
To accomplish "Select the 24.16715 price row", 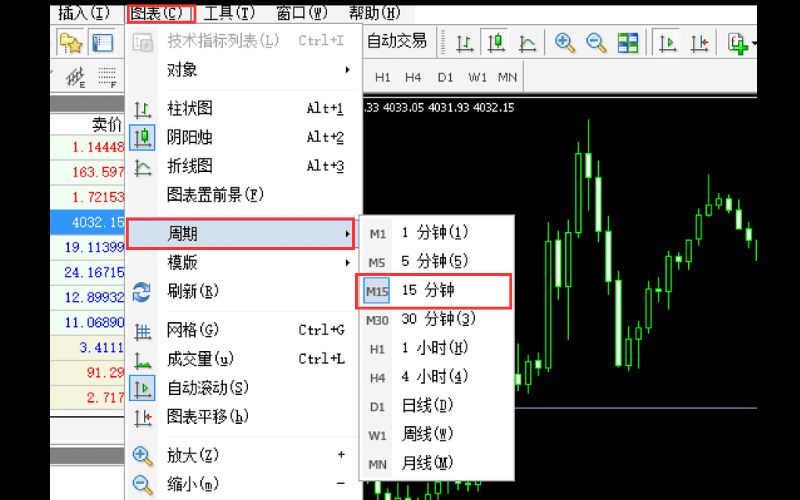I will [88, 272].
